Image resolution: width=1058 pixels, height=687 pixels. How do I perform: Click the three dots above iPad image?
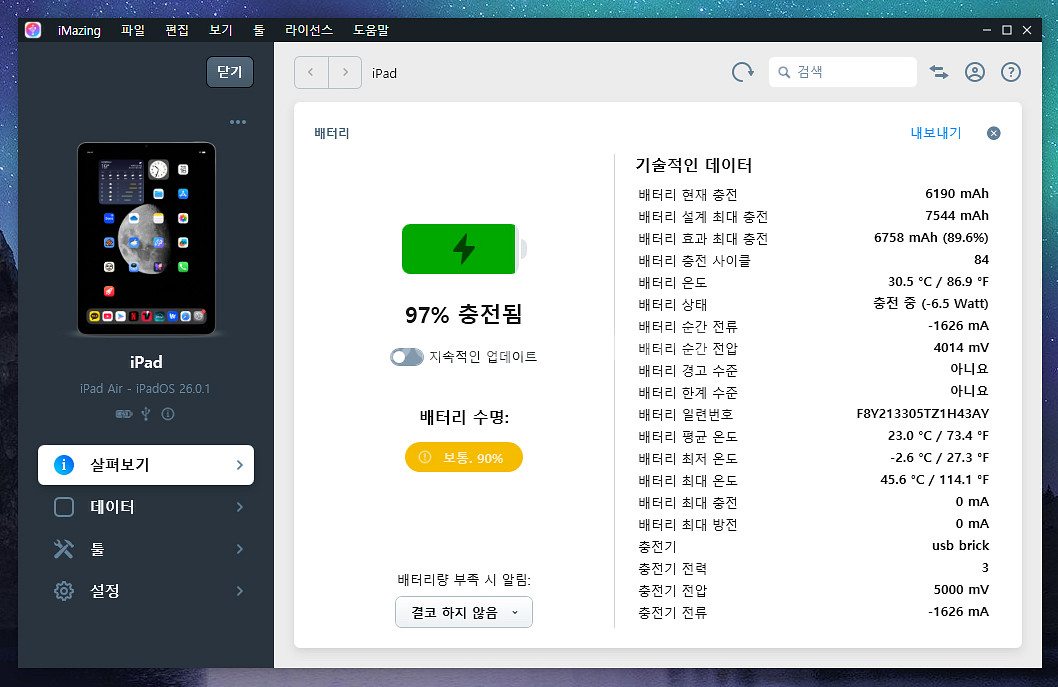(x=237, y=122)
